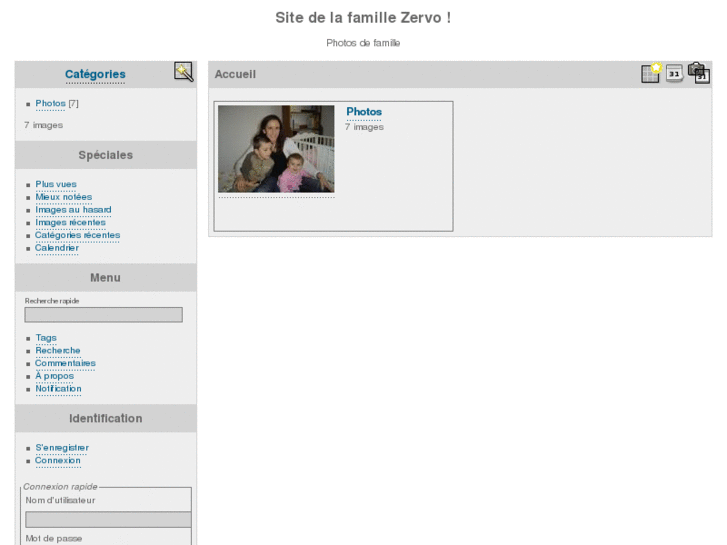
Task: Focus the Nom d'utilisateur field
Action: coord(108,519)
